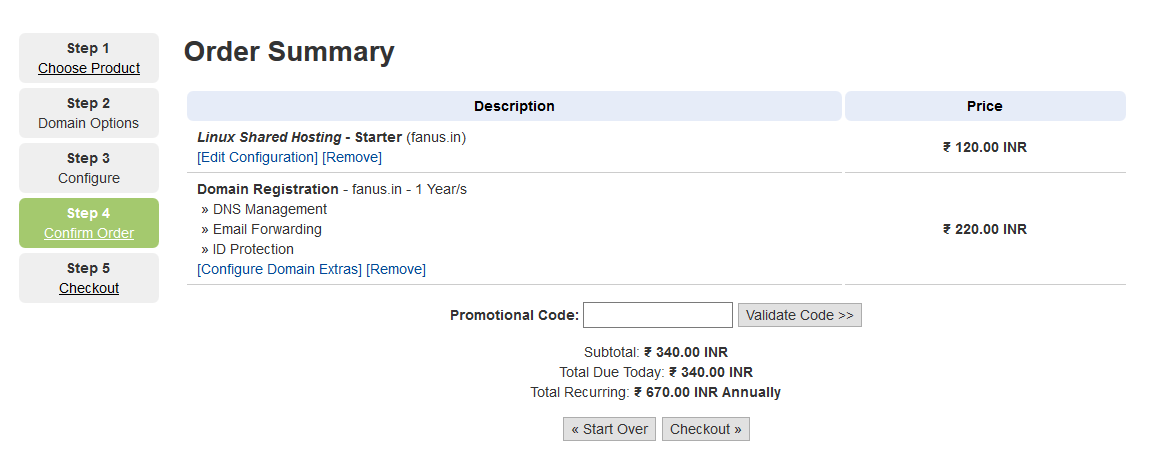1168x464 pixels.
Task: Click the Validate Code button
Action: click(799, 315)
